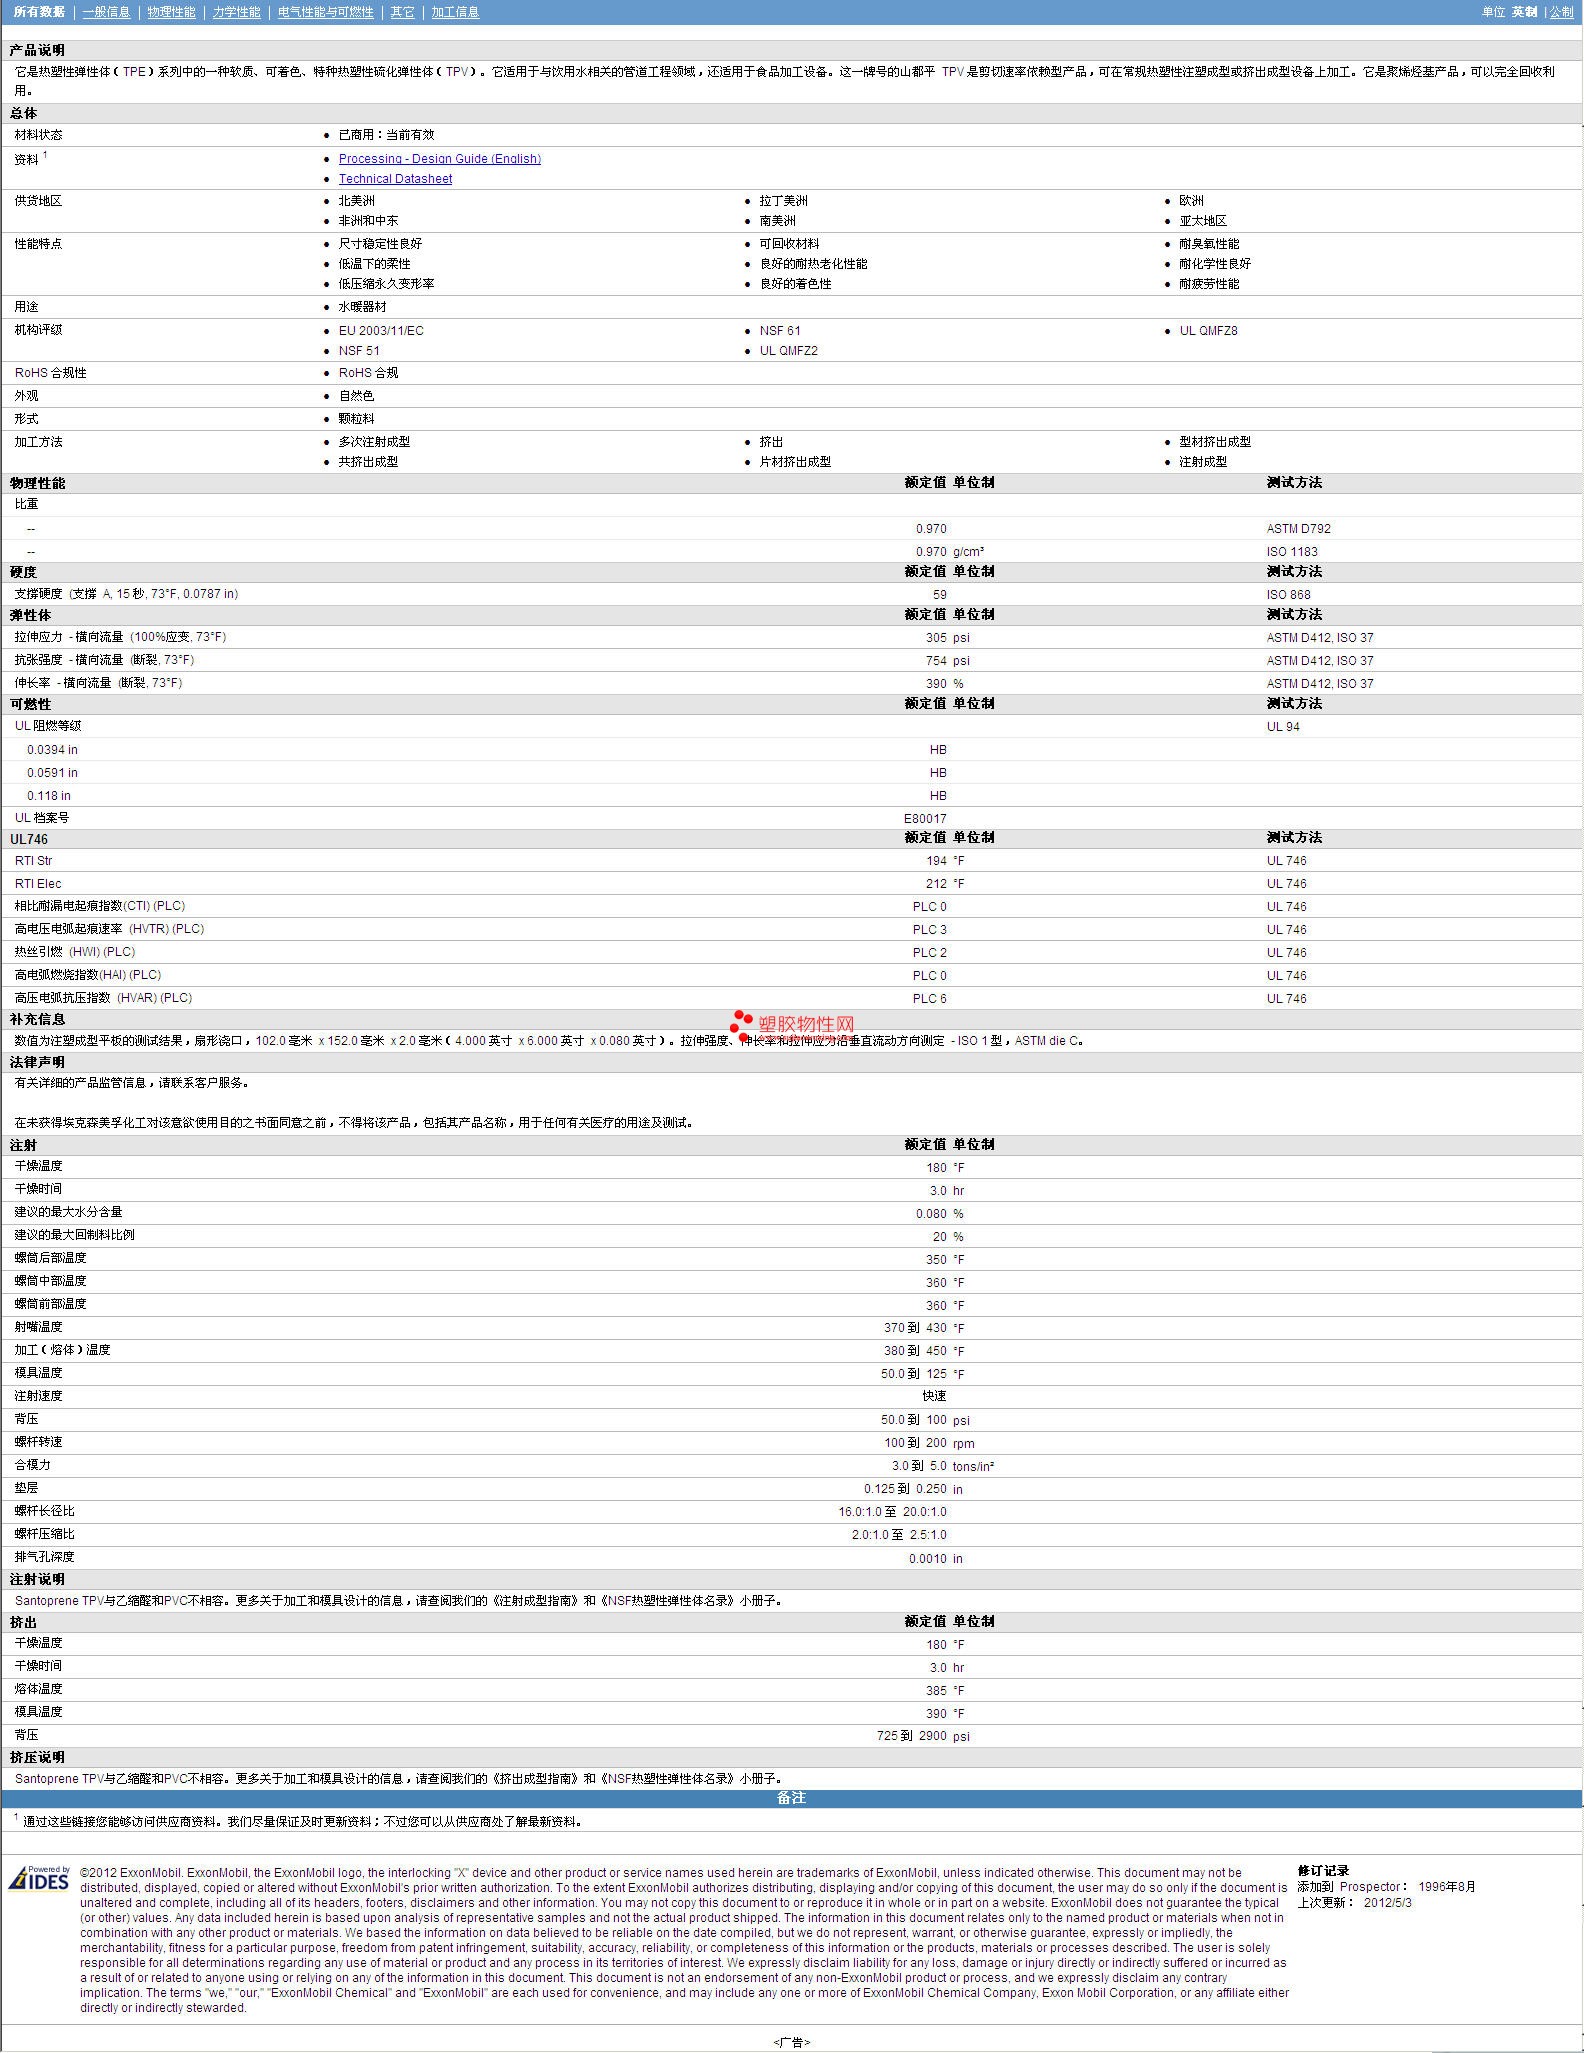1584x2053 pixels.
Task: Select the 供货地区 row label
Action: (x=38, y=201)
